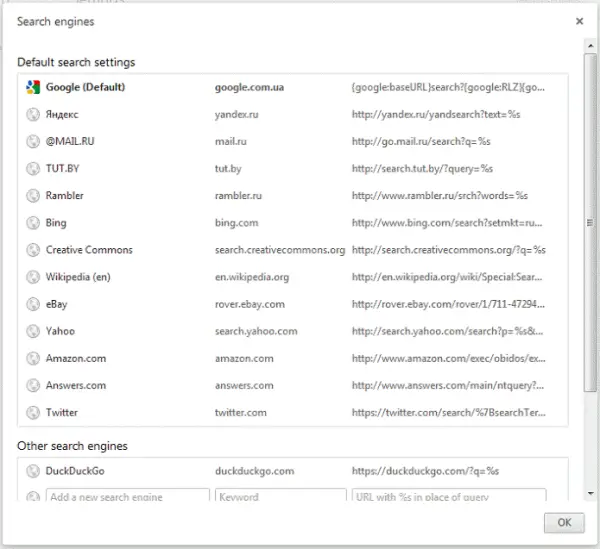Select the Creative Commons engine name
Screen dimensions: 600x549
(x=89, y=250)
